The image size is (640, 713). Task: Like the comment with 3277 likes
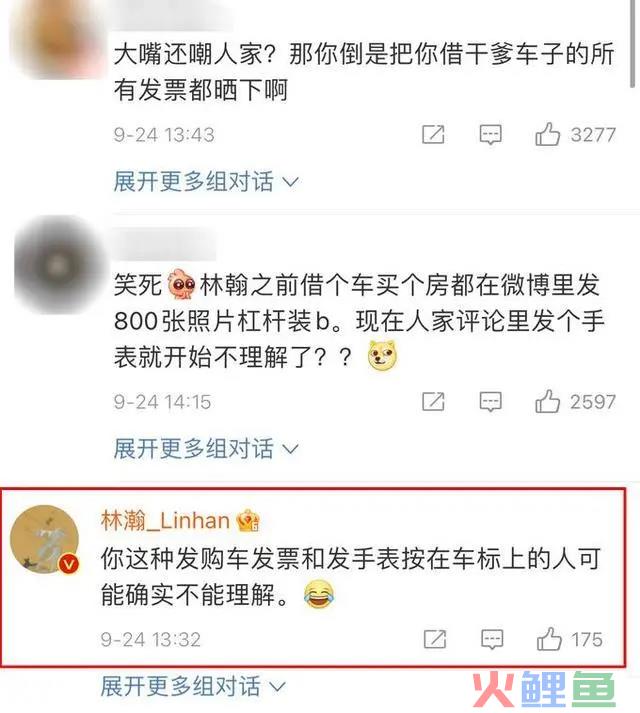point(547,134)
